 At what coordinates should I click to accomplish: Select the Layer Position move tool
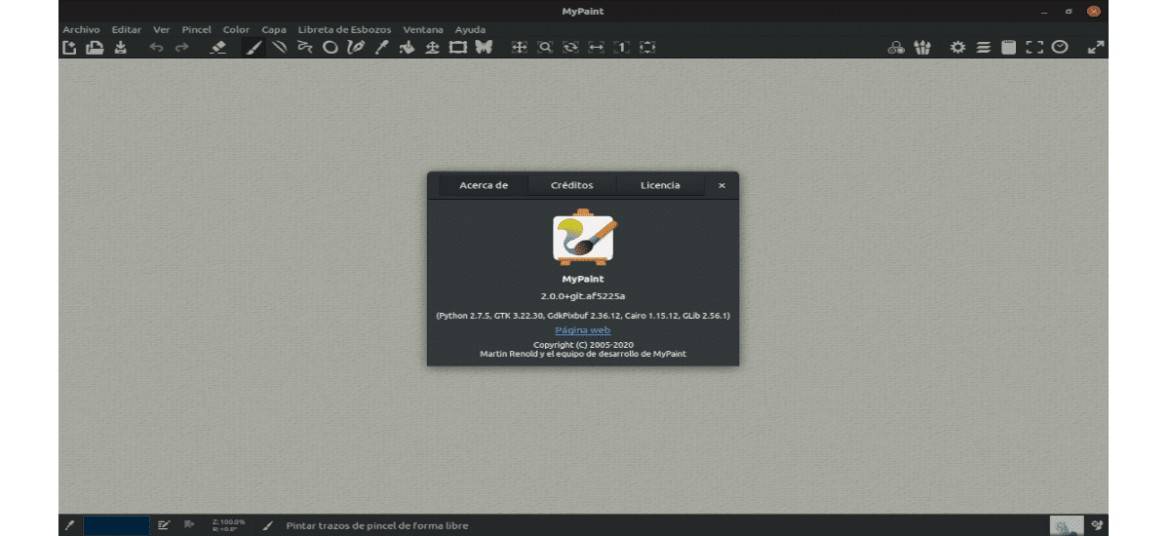[x=432, y=48]
